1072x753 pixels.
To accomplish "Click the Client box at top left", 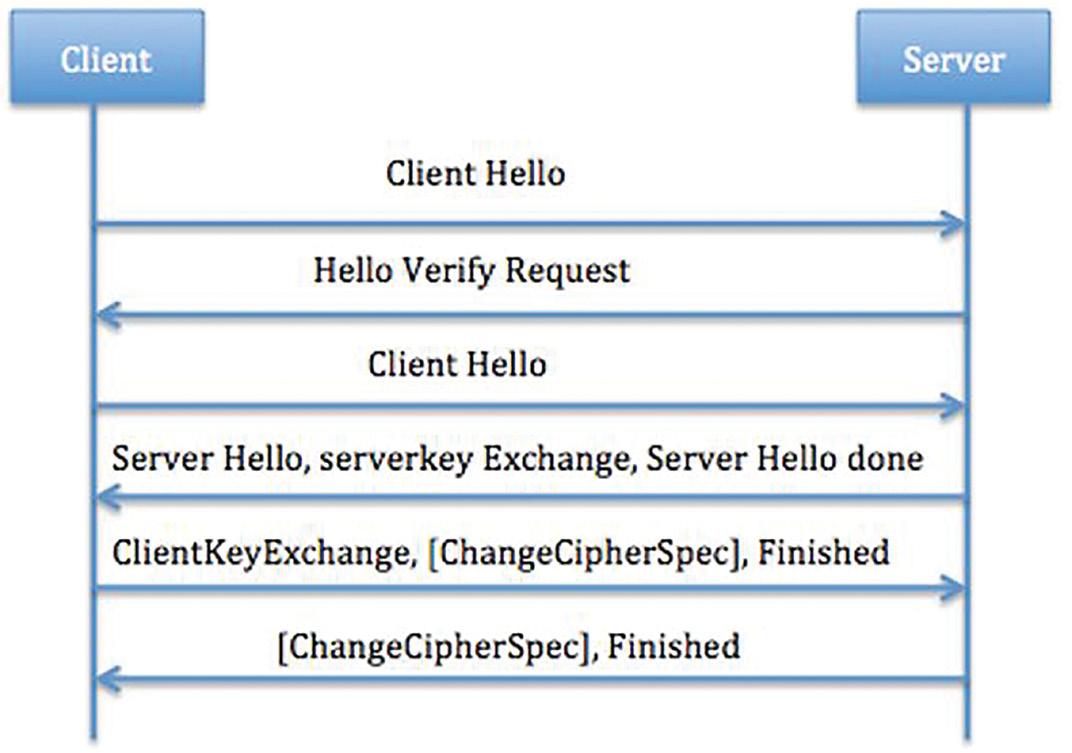I will (x=107, y=58).
